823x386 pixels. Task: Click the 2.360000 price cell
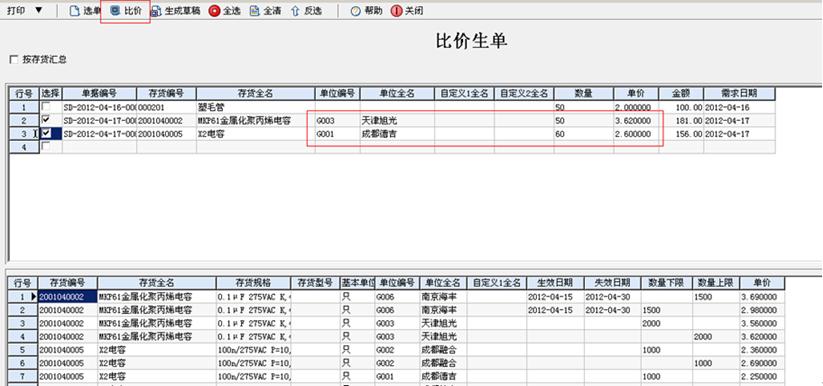point(762,350)
